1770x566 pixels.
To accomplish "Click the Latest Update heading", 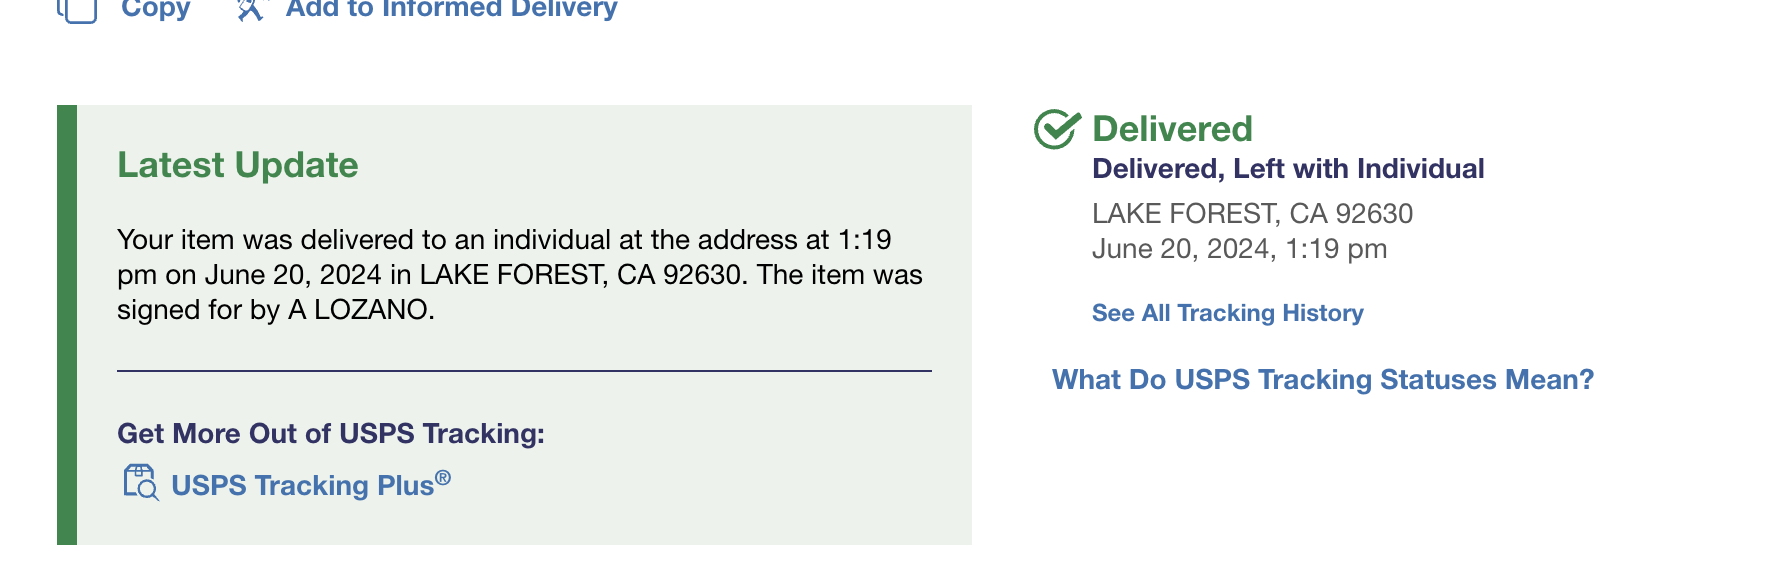I will [238, 165].
